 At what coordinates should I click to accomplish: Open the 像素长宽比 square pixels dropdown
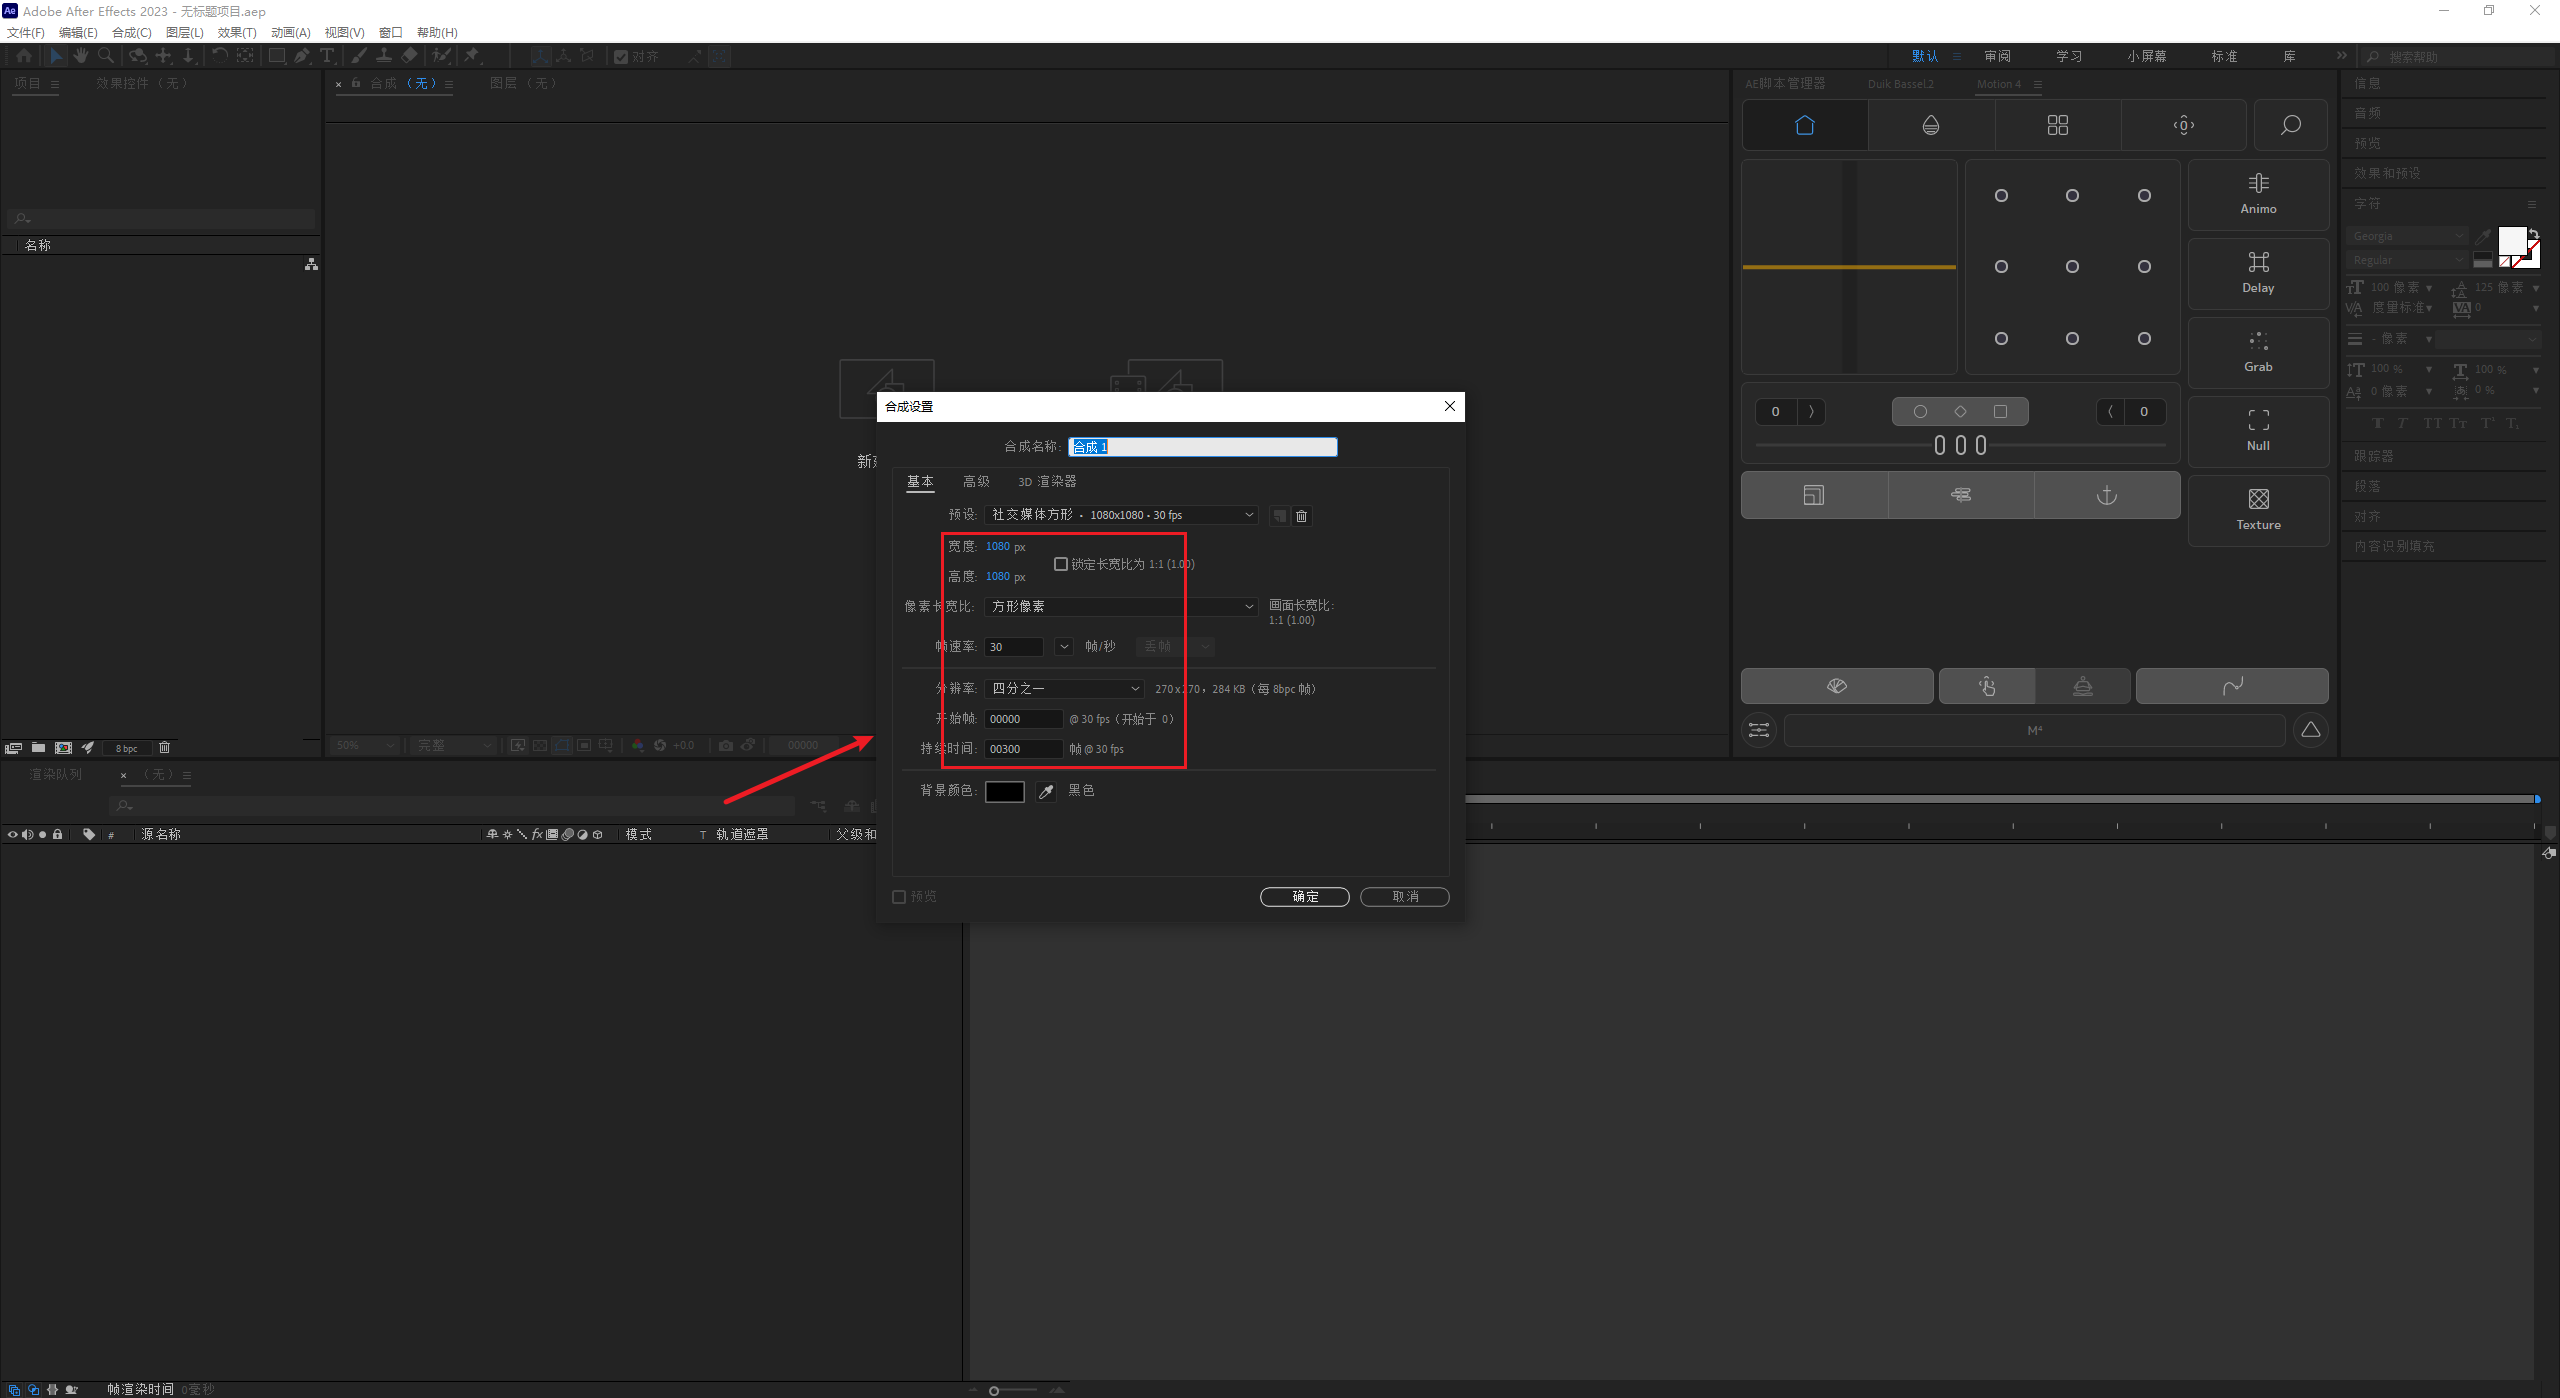(x=1121, y=607)
